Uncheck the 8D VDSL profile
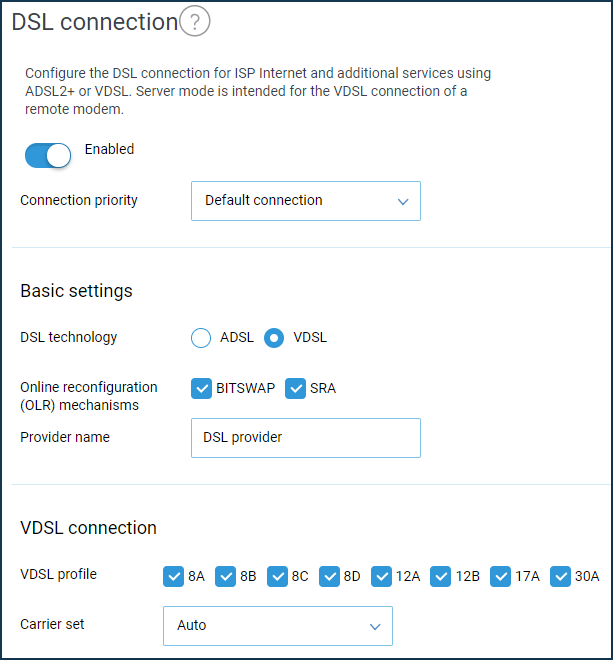Image resolution: width=613 pixels, height=660 pixels. (329, 576)
